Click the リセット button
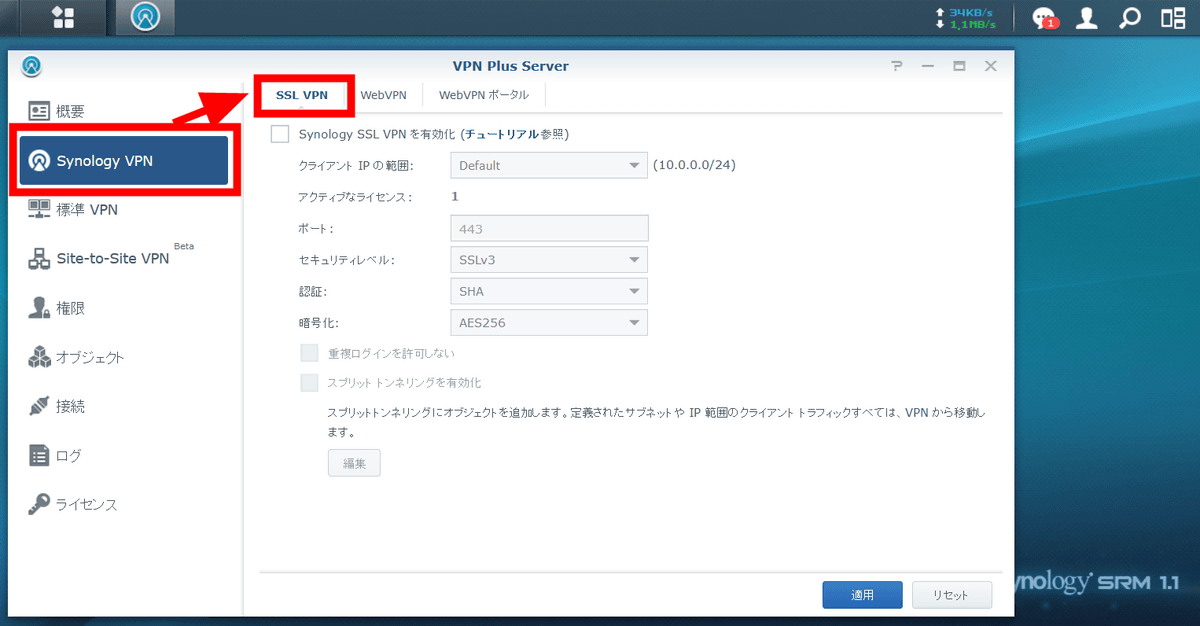The width and height of the screenshot is (1200, 626). click(x=952, y=595)
